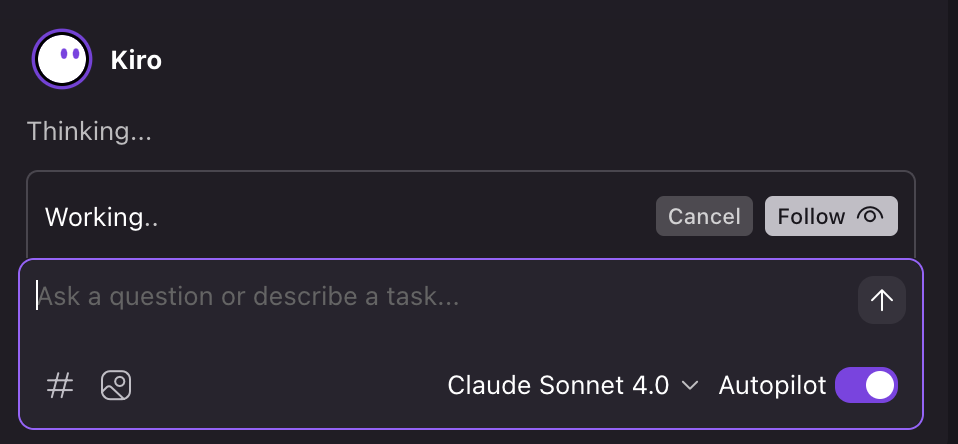Click the Kiro ghost avatar icon
The width and height of the screenshot is (958, 444).
coord(62,59)
